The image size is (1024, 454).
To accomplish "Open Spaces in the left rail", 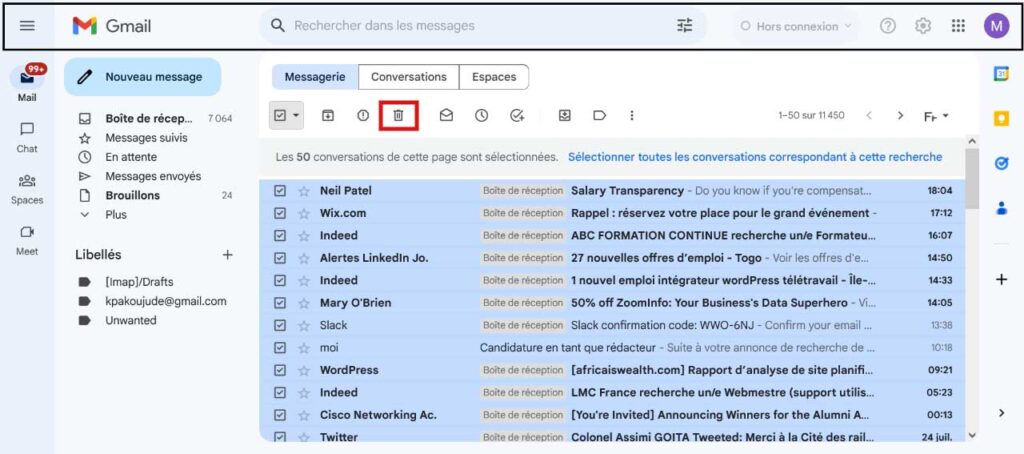I will (27, 189).
